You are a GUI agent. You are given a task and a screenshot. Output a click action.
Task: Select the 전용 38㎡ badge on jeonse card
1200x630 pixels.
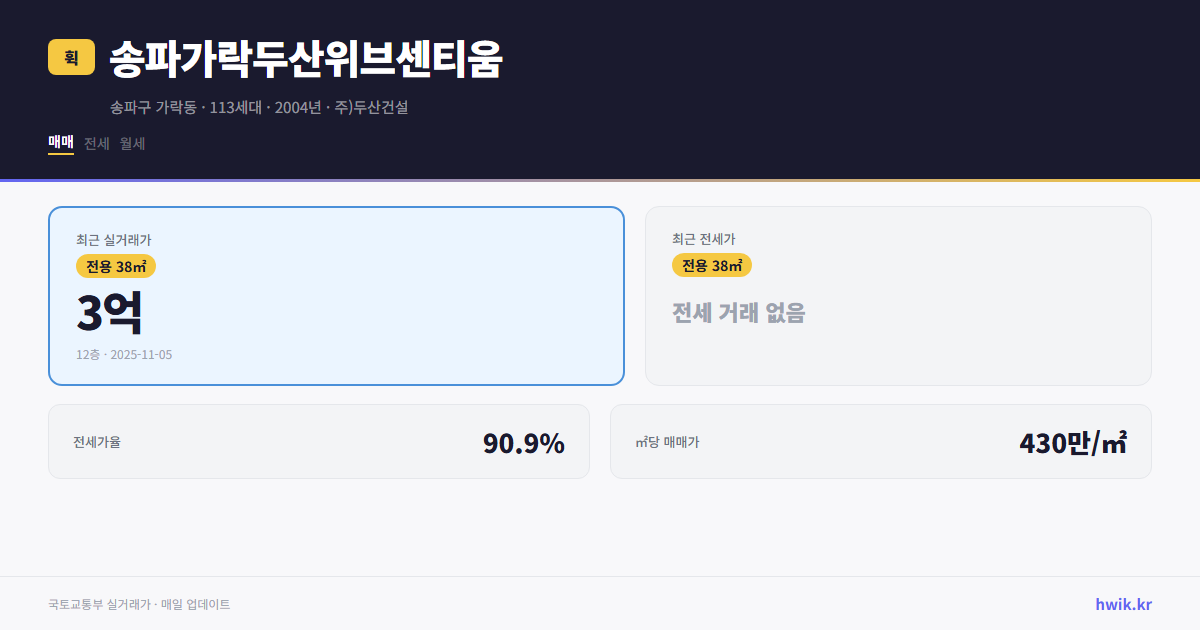click(713, 266)
